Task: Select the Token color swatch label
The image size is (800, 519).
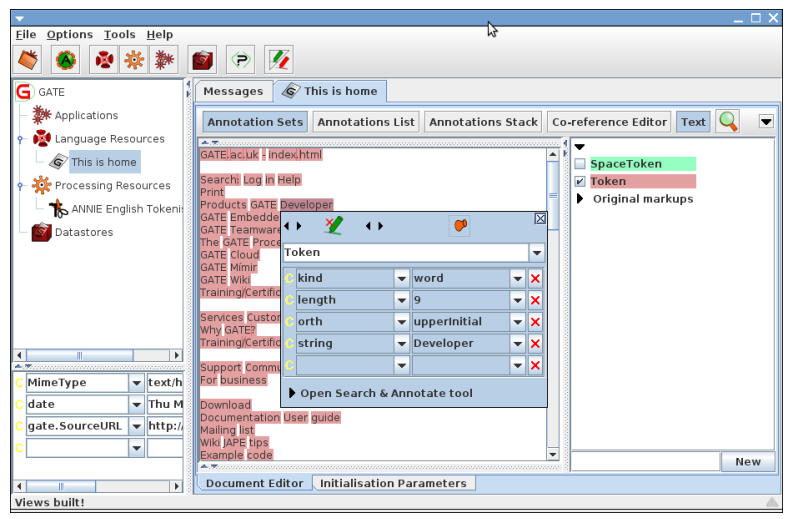Action: coord(641,182)
